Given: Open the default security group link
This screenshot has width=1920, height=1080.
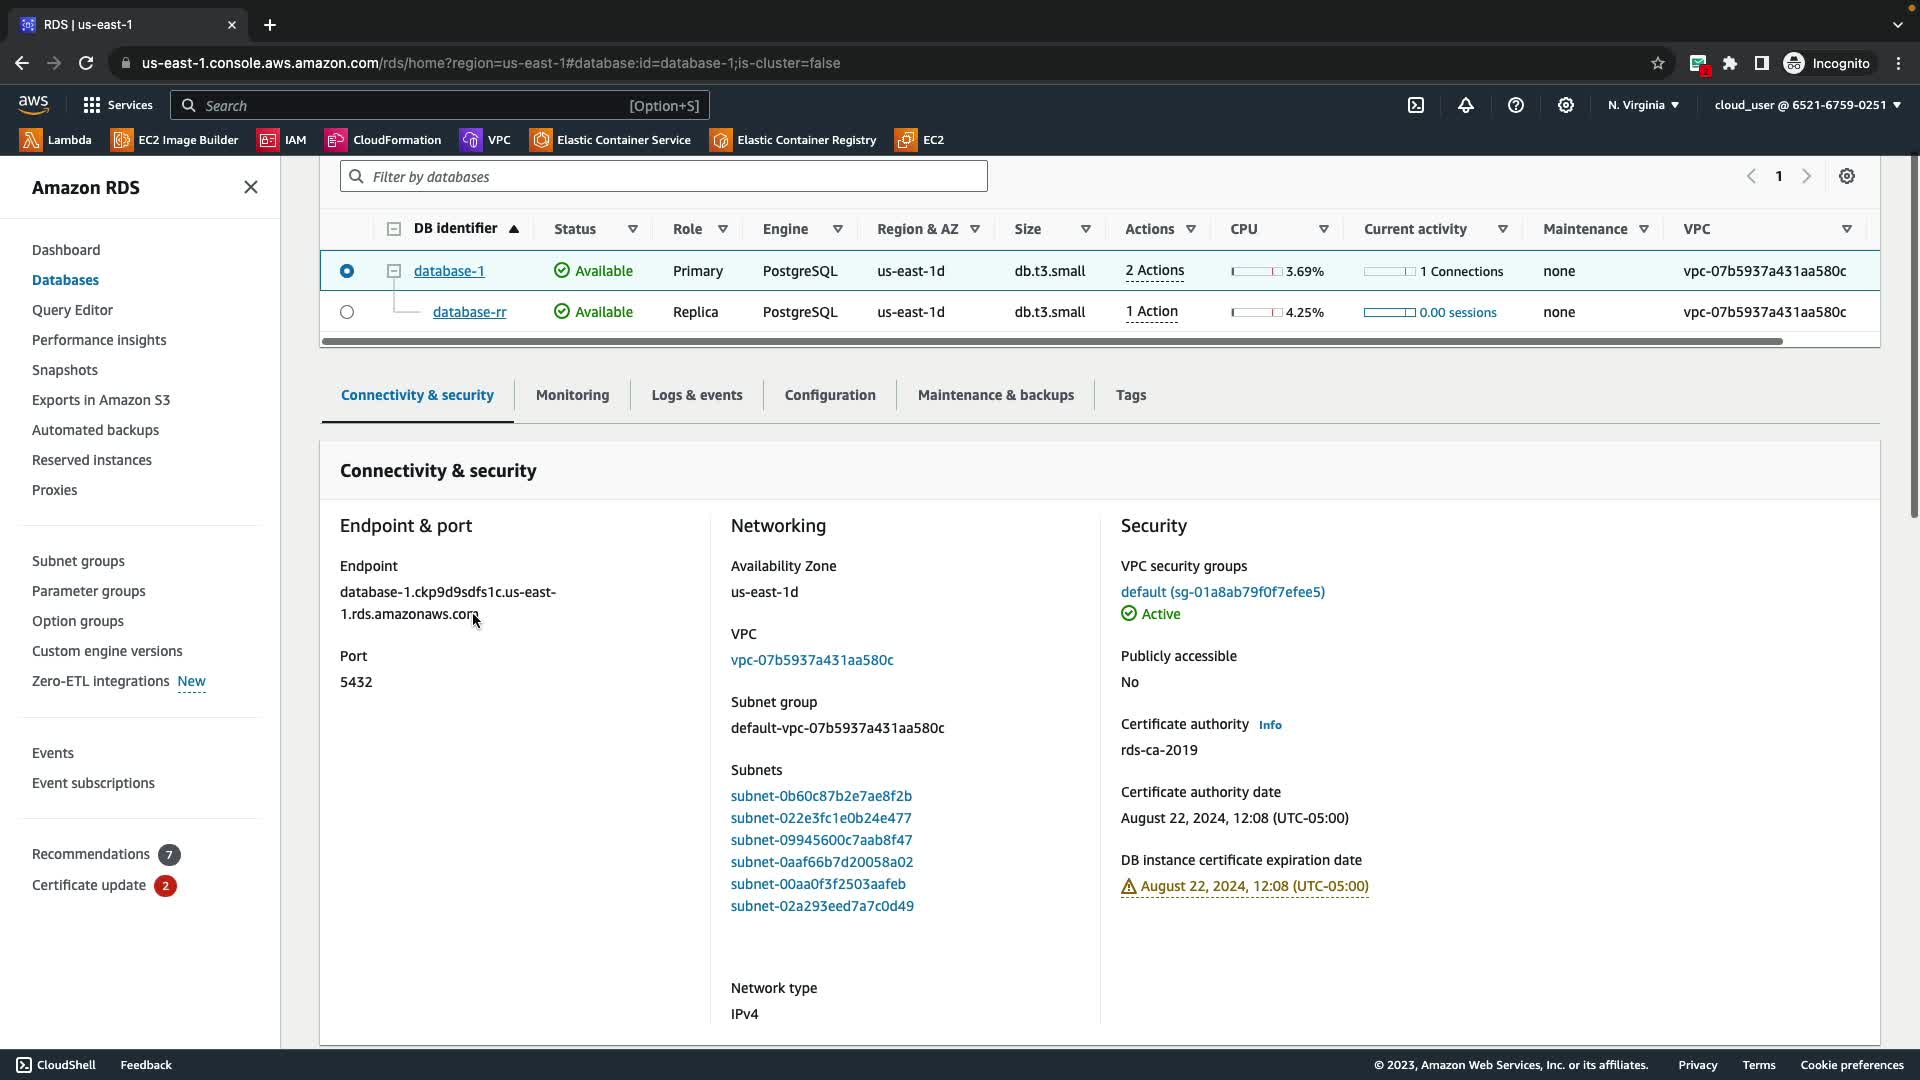Looking at the screenshot, I should pyautogui.click(x=1222, y=592).
